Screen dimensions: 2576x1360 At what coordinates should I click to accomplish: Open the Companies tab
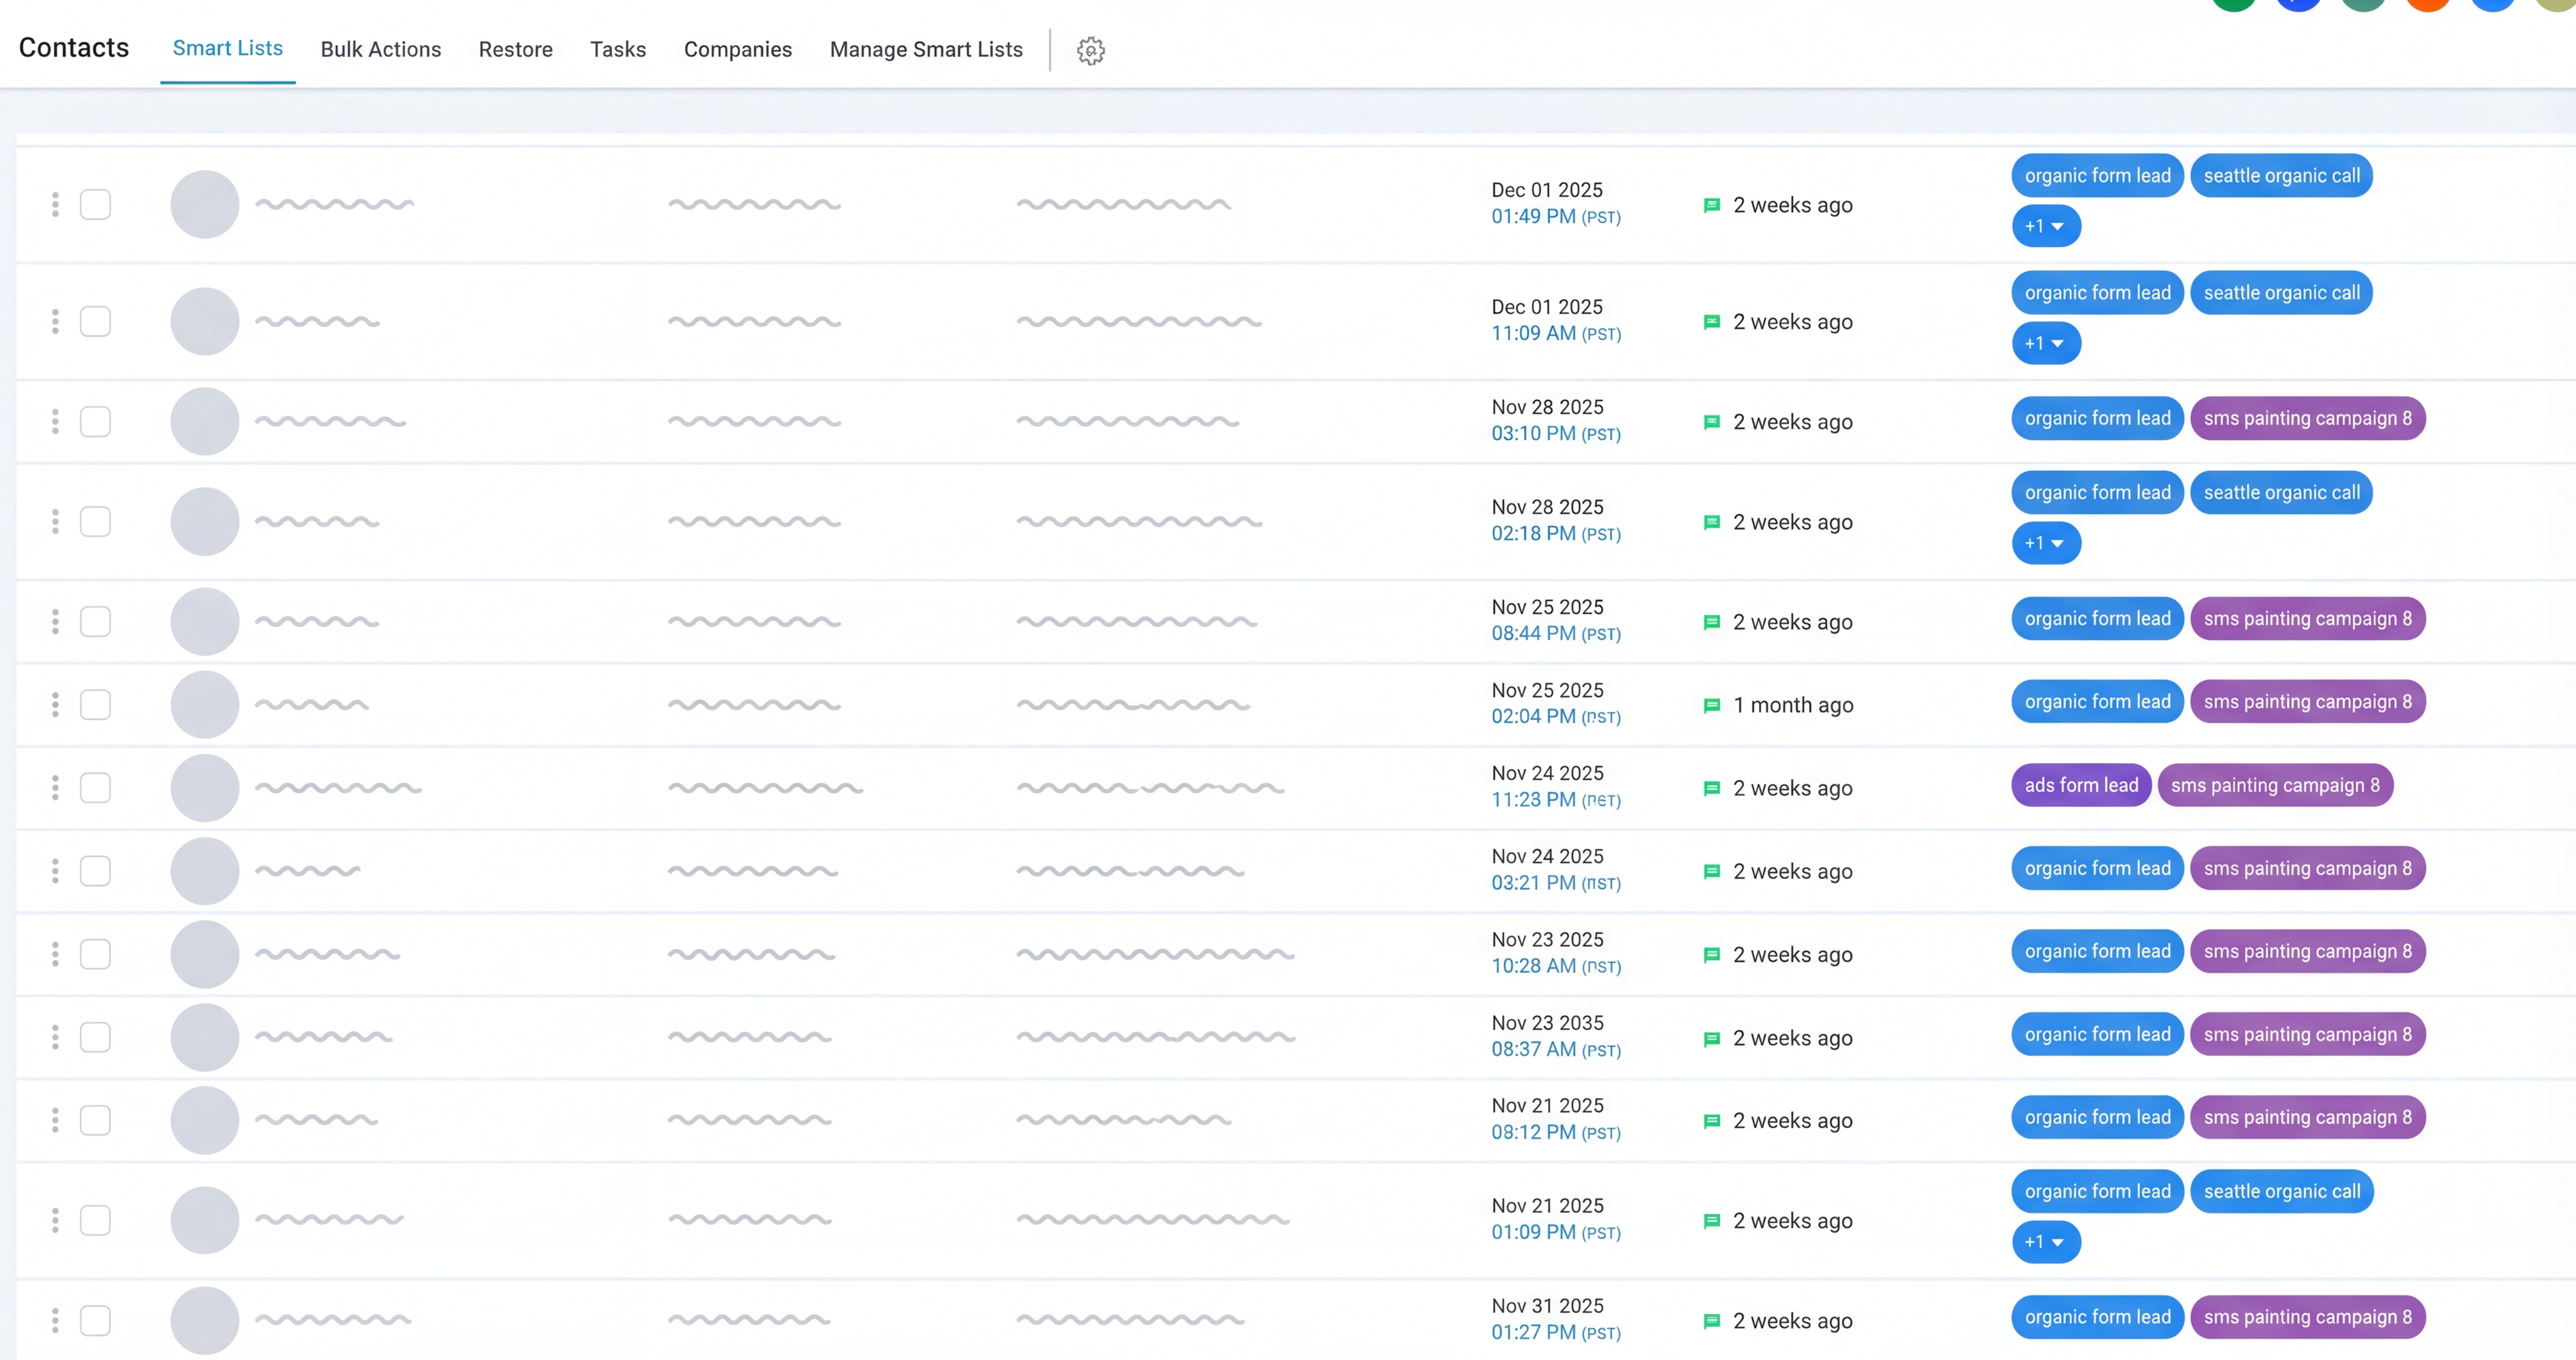pyautogui.click(x=737, y=49)
